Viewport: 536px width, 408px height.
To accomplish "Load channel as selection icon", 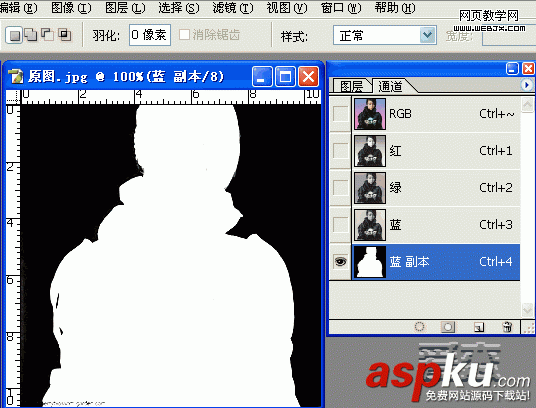I will pos(420,327).
